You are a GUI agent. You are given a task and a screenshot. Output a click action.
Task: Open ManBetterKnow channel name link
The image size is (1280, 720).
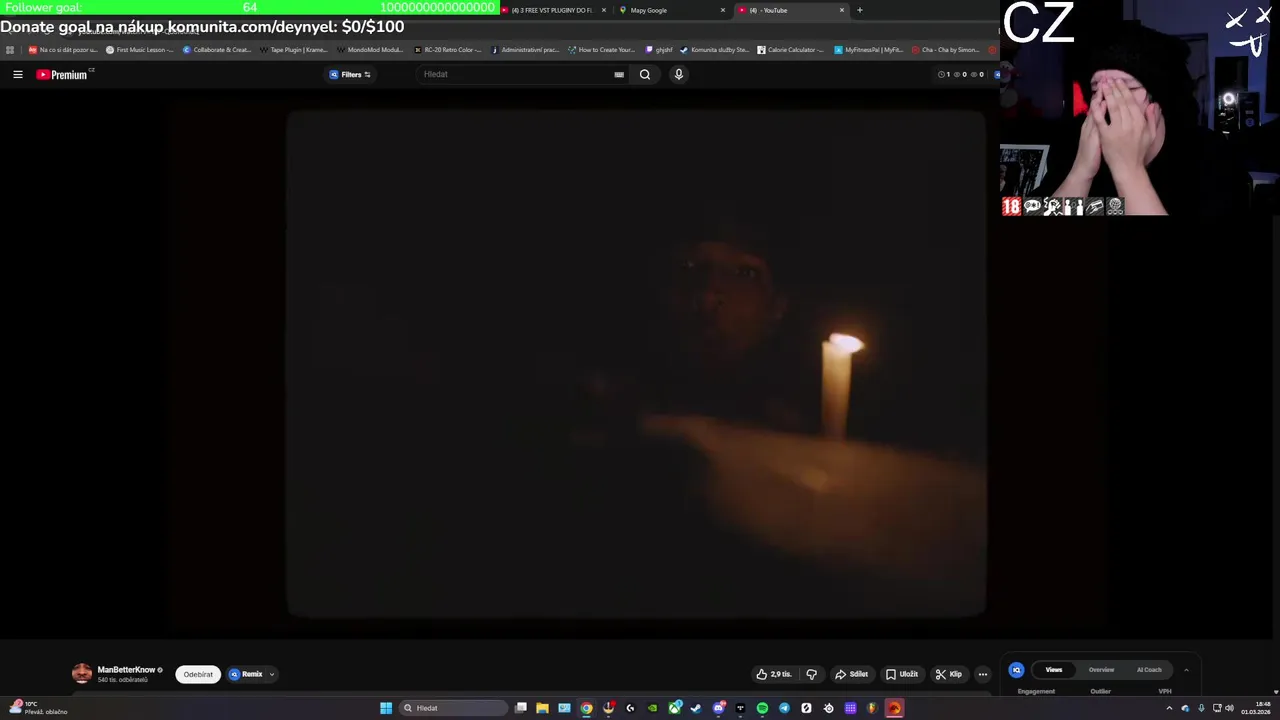point(126,670)
